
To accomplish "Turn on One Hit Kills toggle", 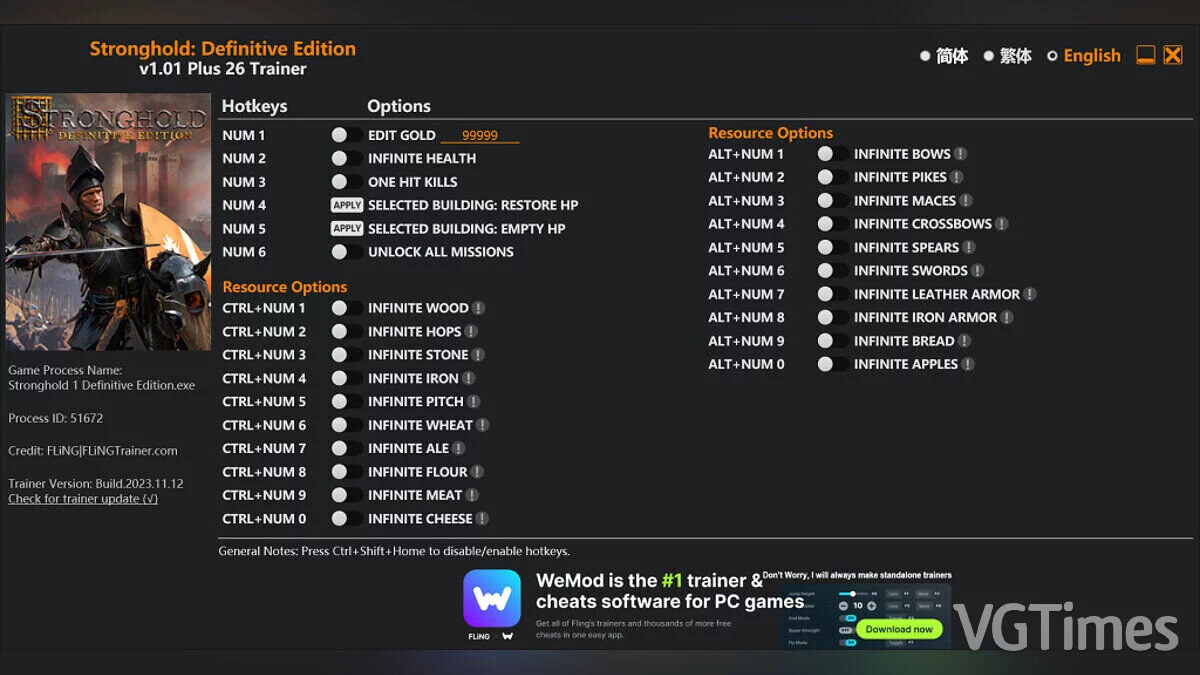I will (x=346, y=182).
